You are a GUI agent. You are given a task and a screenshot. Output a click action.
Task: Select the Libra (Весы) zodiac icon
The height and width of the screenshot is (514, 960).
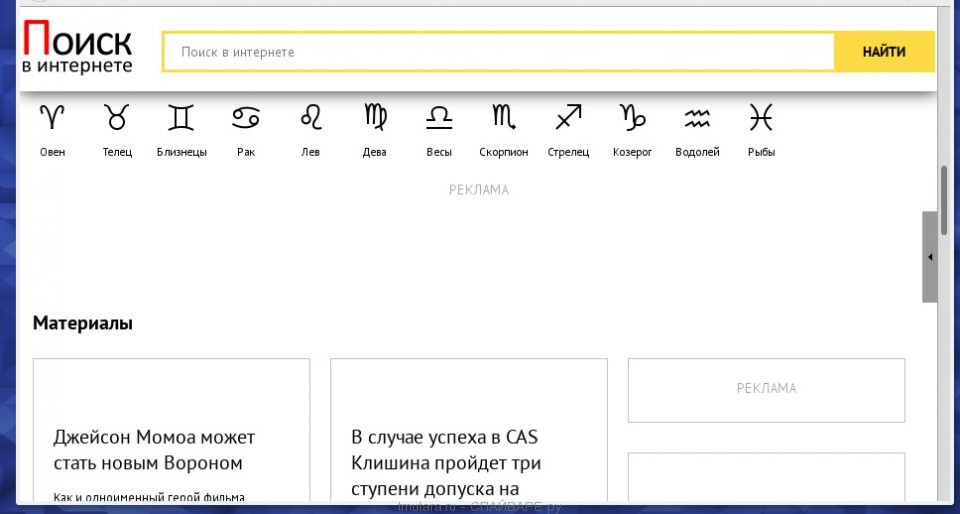point(439,118)
